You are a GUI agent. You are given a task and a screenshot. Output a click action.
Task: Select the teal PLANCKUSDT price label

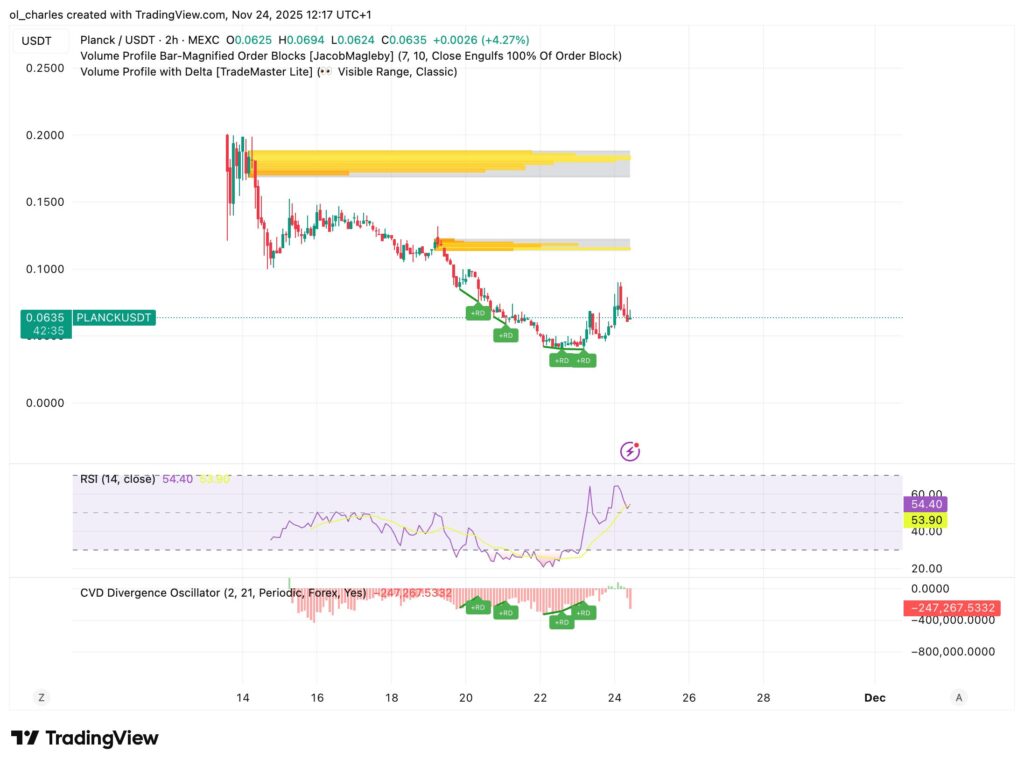pos(113,317)
